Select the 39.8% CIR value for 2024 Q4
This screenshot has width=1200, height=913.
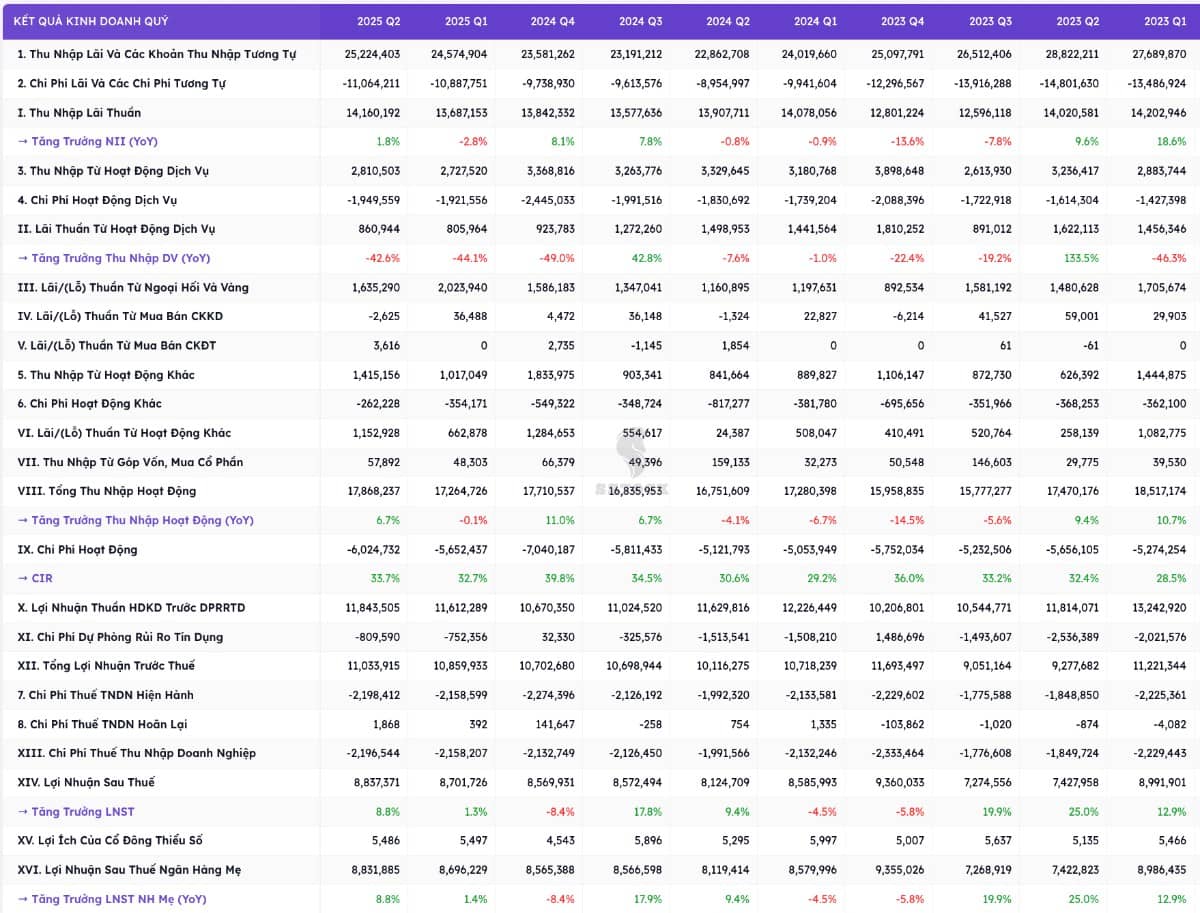click(x=559, y=578)
